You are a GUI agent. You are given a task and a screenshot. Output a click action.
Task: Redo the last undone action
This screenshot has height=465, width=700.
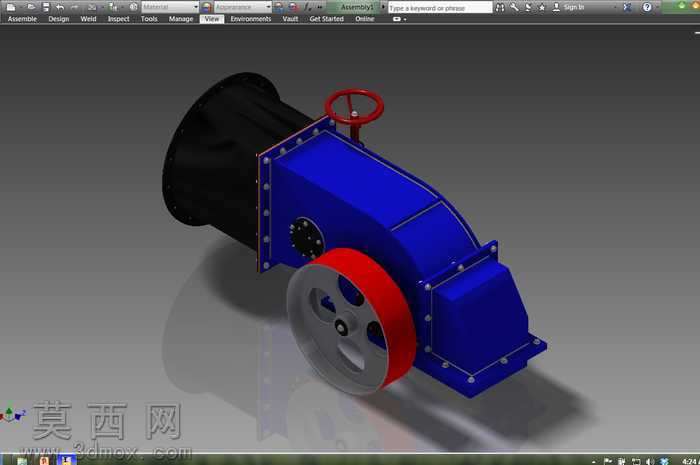pos(75,8)
